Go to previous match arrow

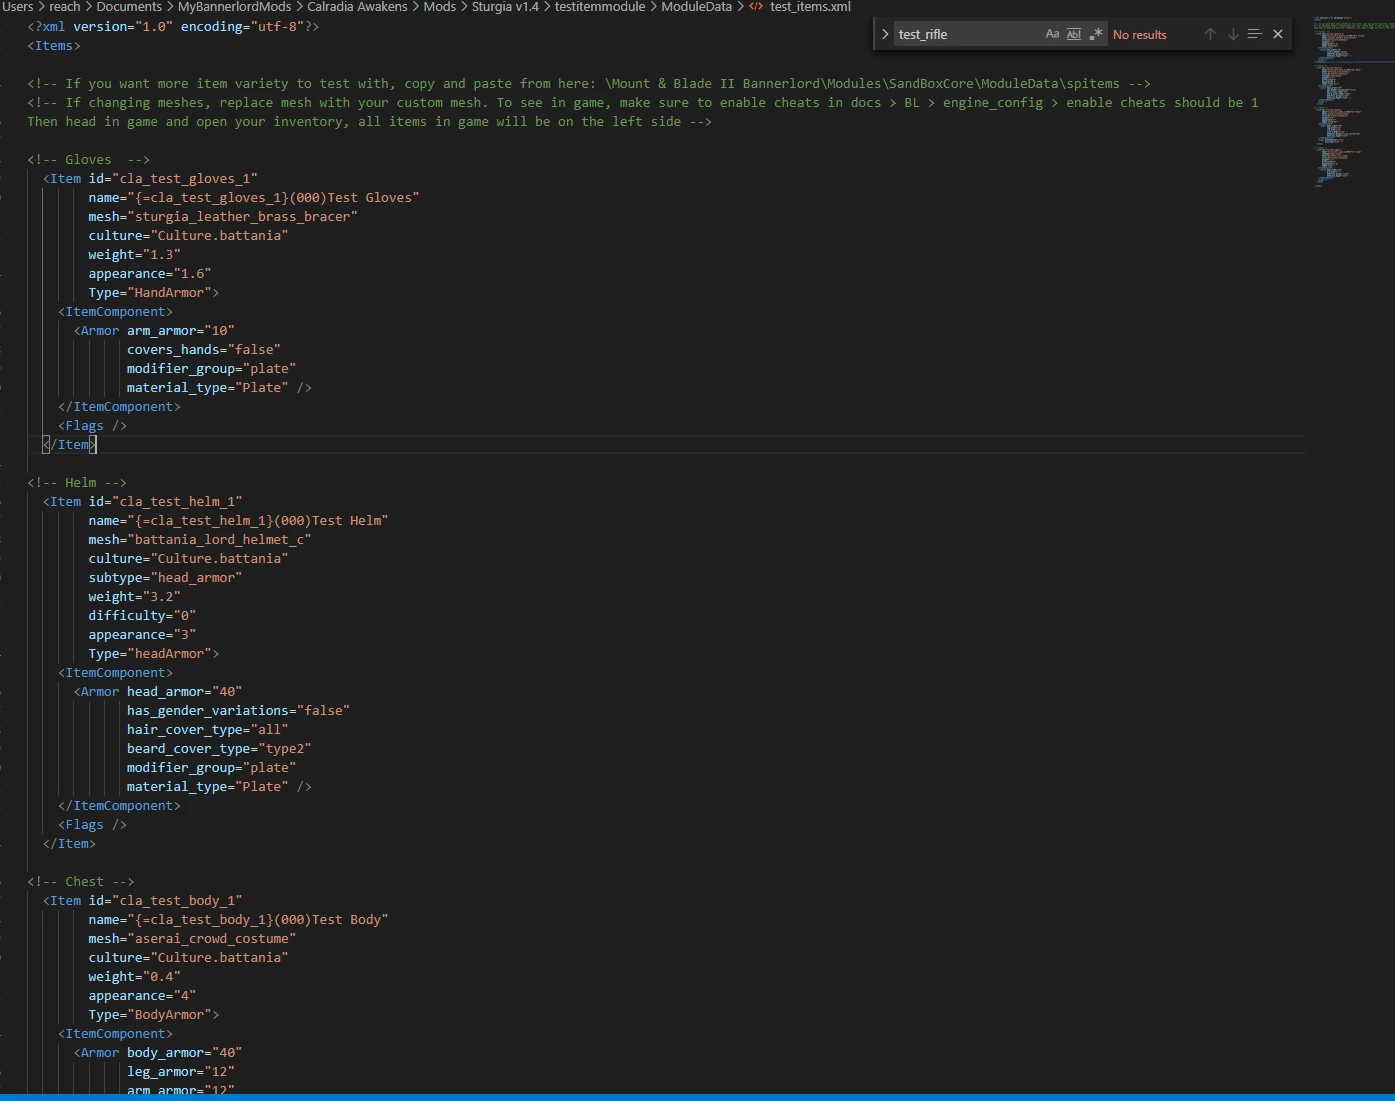coord(1210,34)
